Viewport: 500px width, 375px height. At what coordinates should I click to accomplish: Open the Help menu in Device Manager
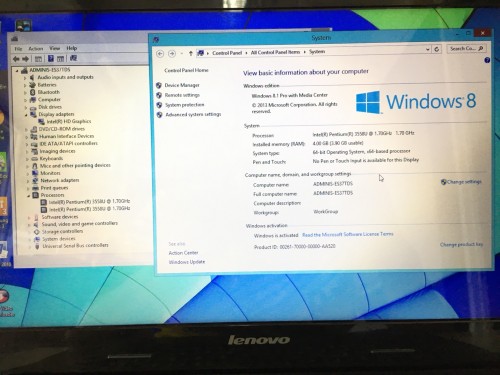[72, 48]
